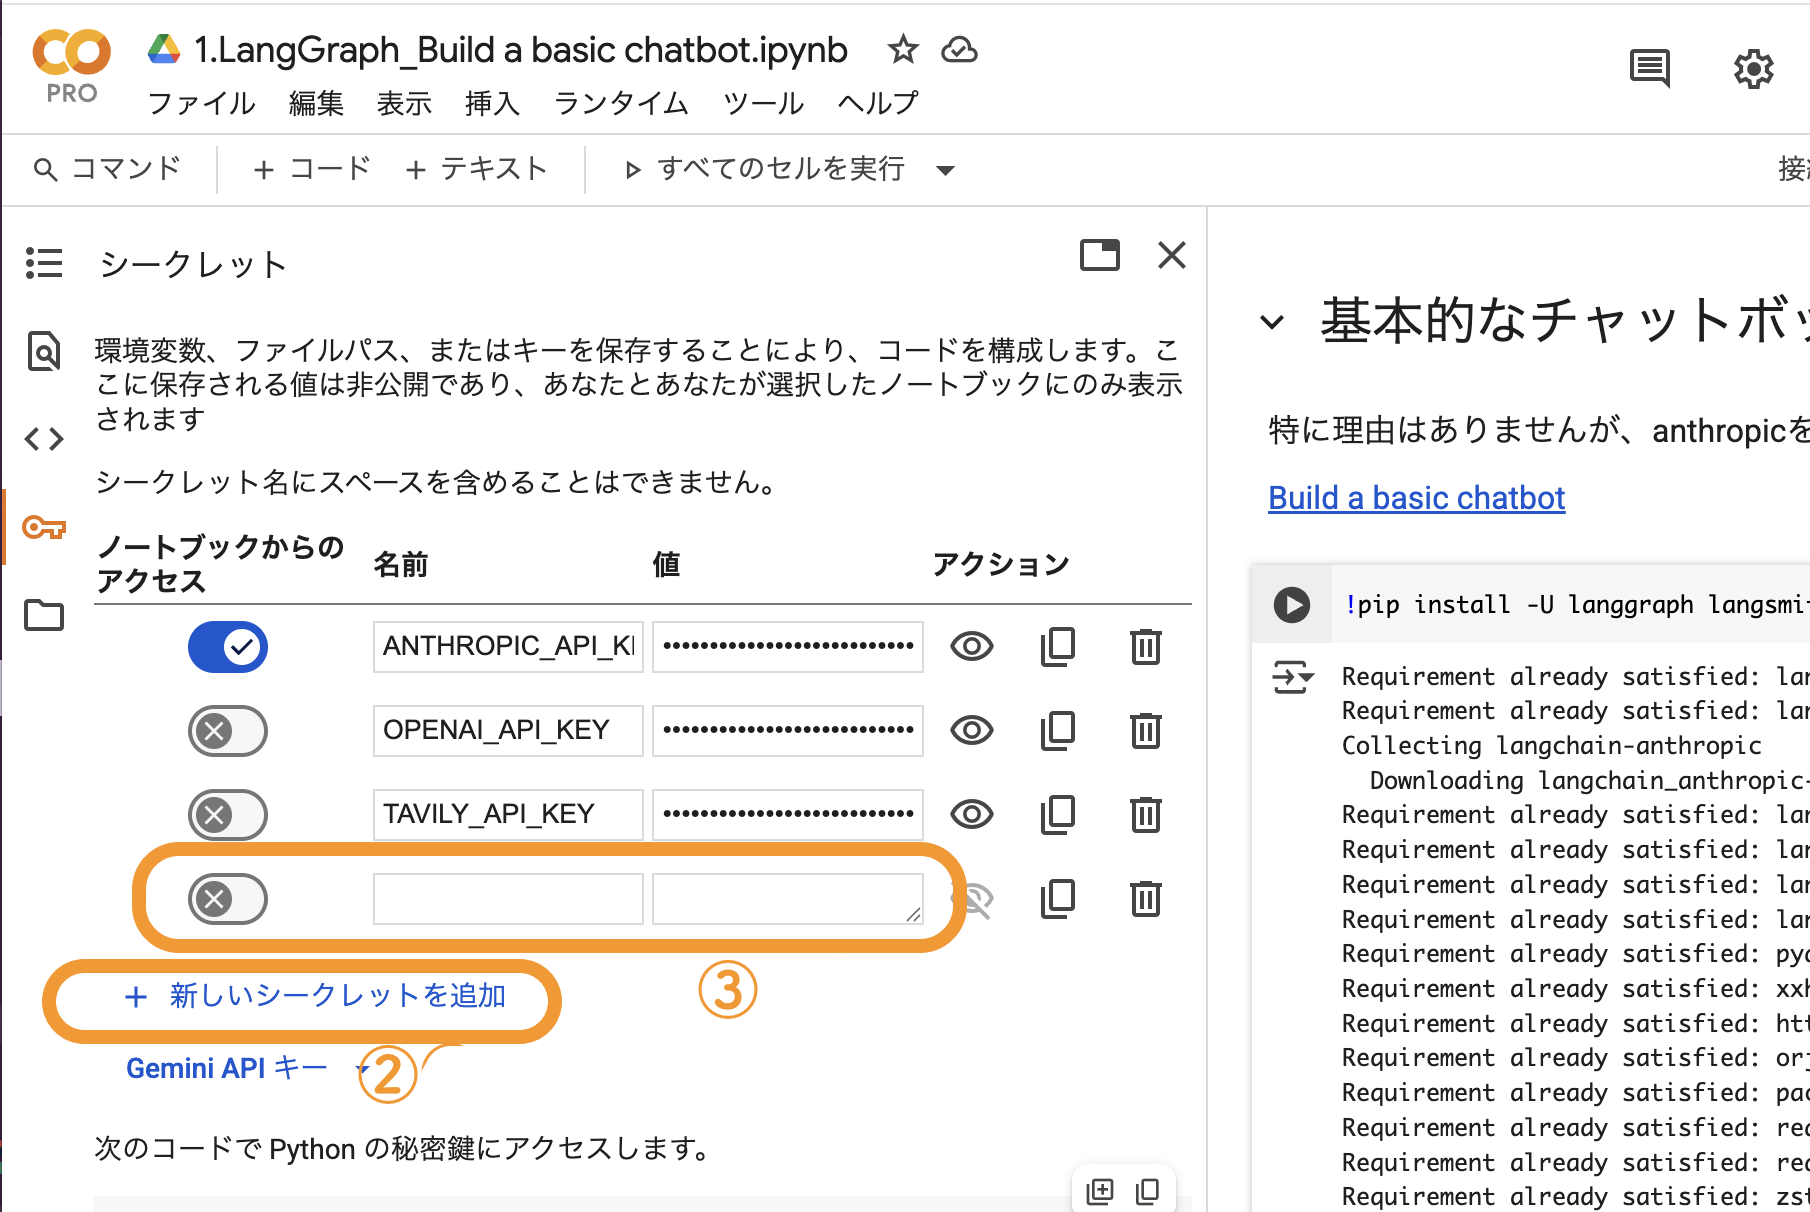Viewport: 1810px width, 1212px height.
Task: Click the Google Drive icon beside notebook title
Action: point(164,49)
